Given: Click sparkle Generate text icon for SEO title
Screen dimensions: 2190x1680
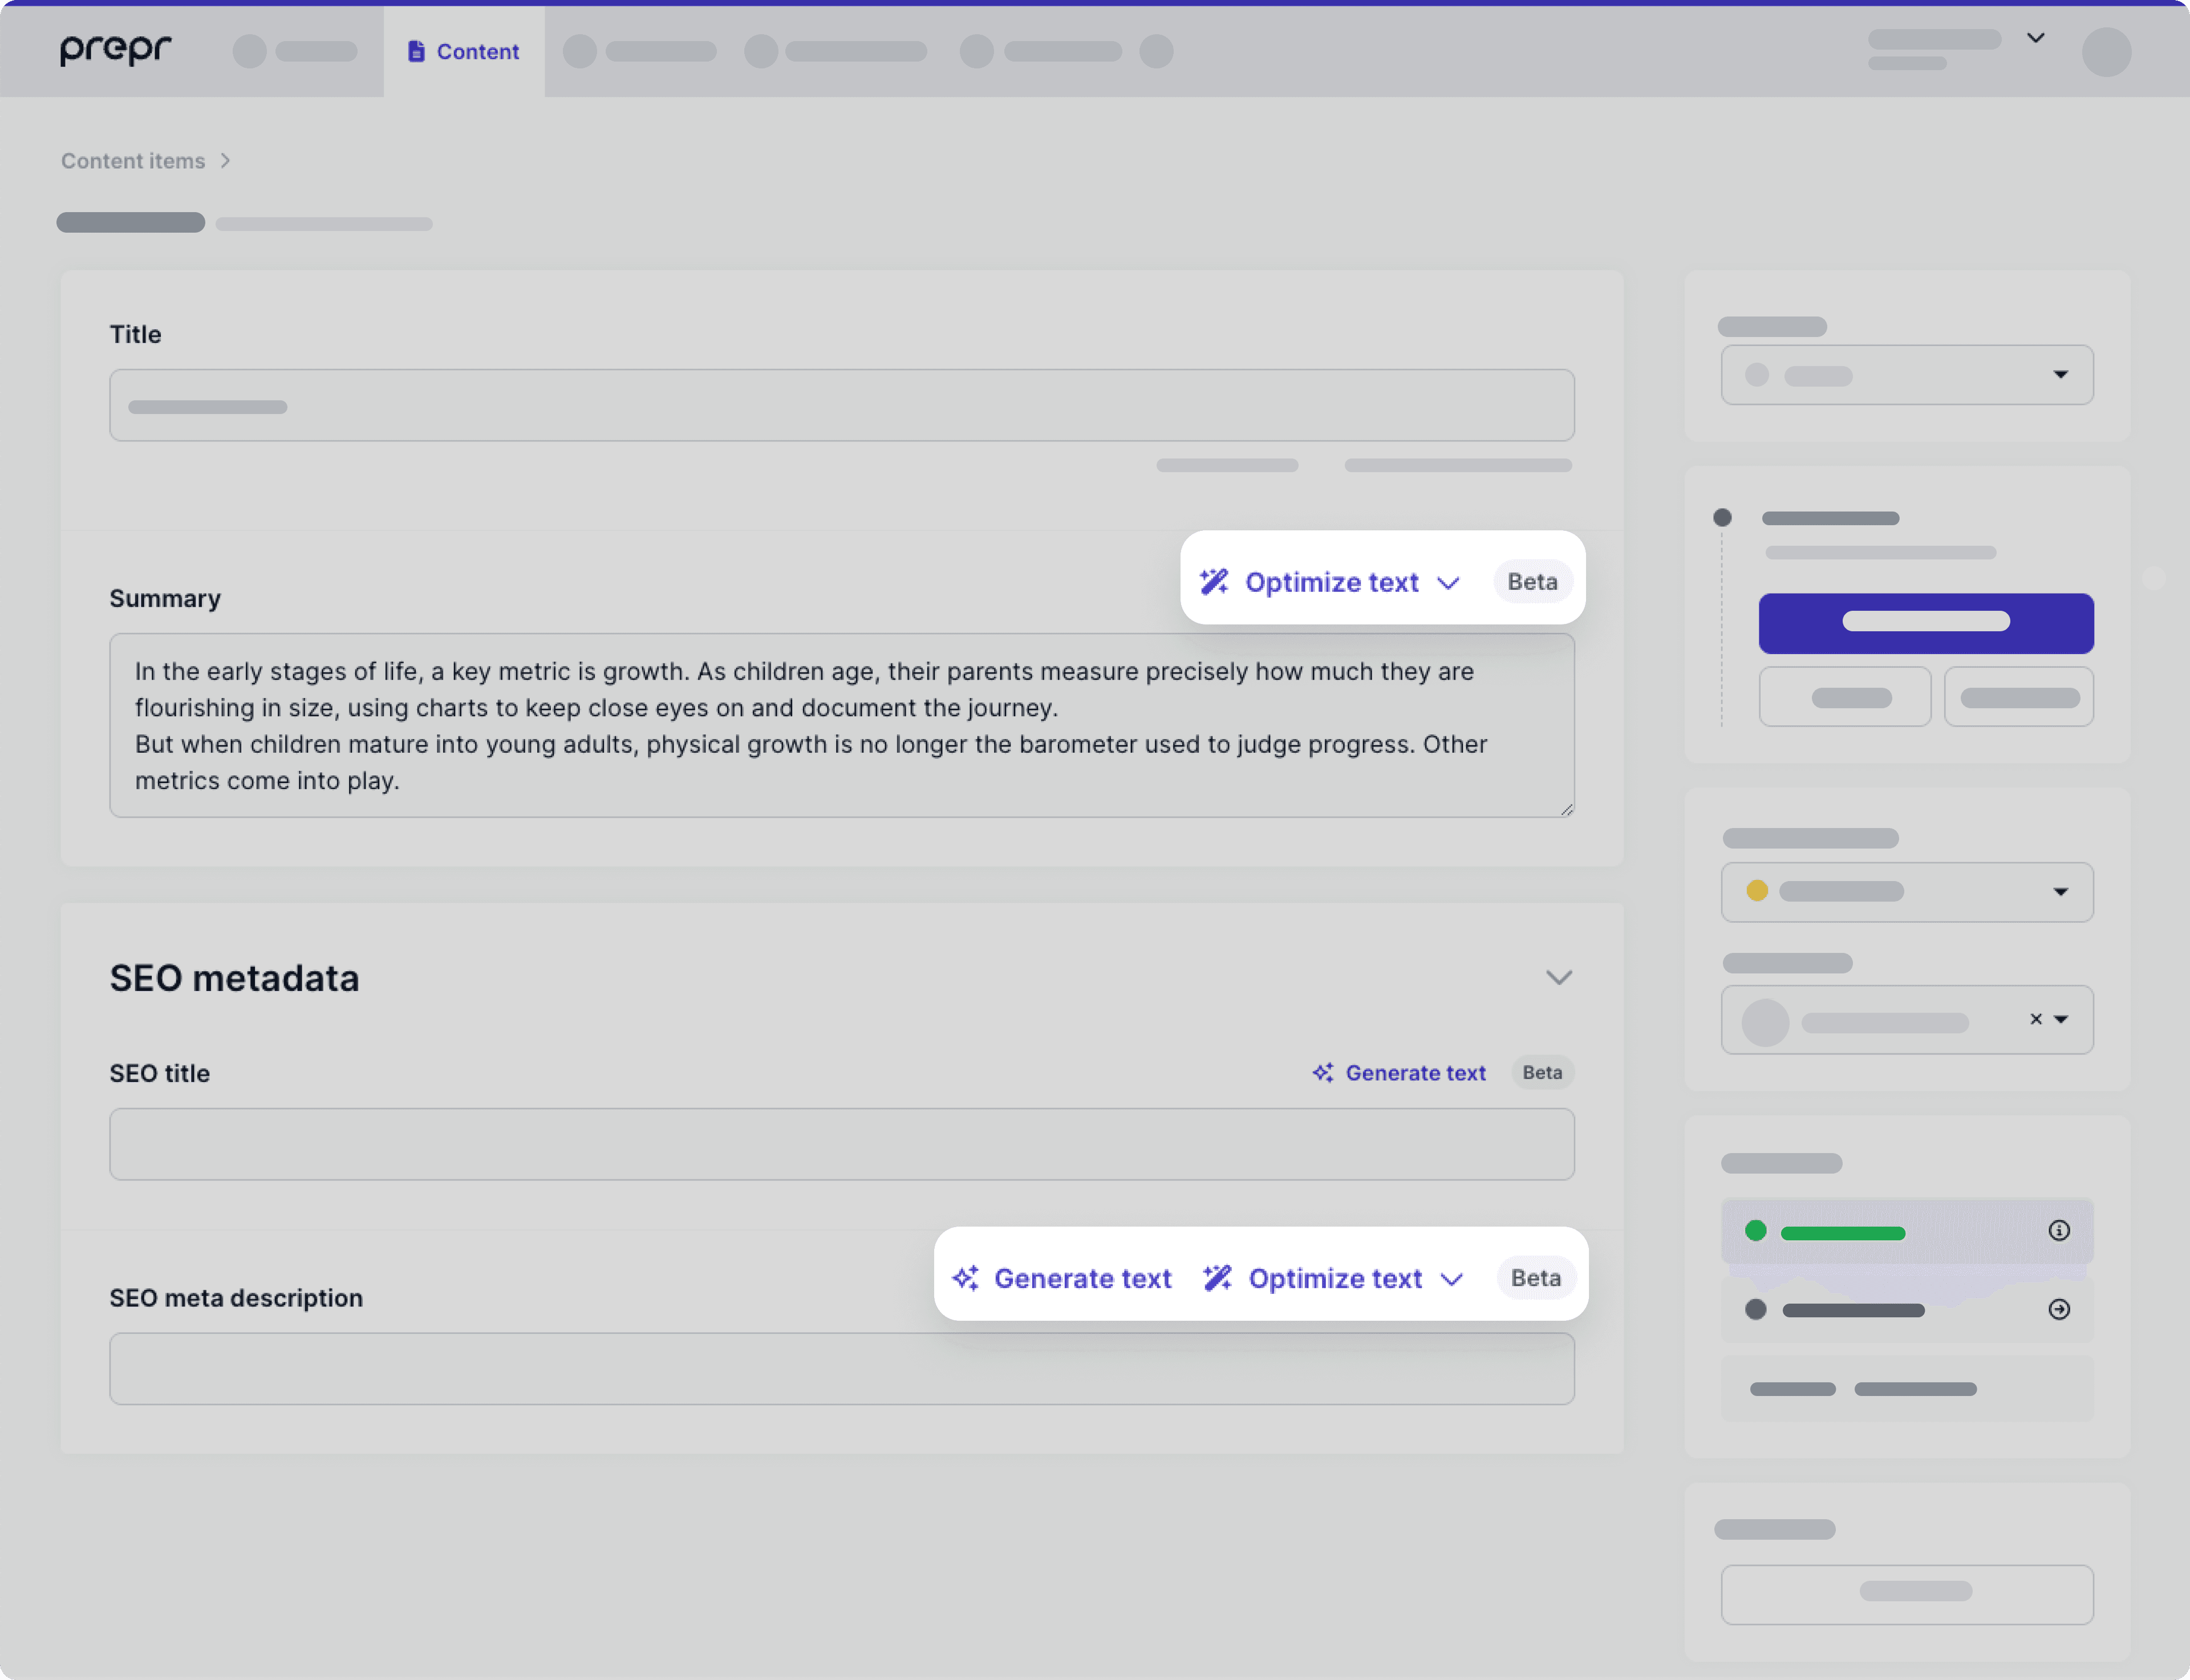Looking at the screenshot, I should tap(1322, 1072).
